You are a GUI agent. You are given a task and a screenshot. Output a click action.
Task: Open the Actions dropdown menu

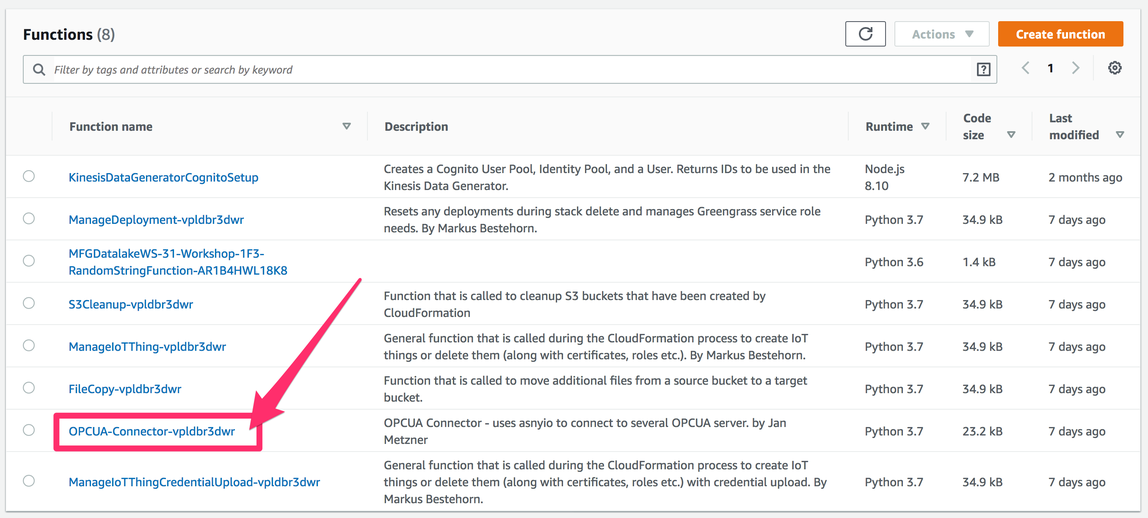click(x=941, y=34)
